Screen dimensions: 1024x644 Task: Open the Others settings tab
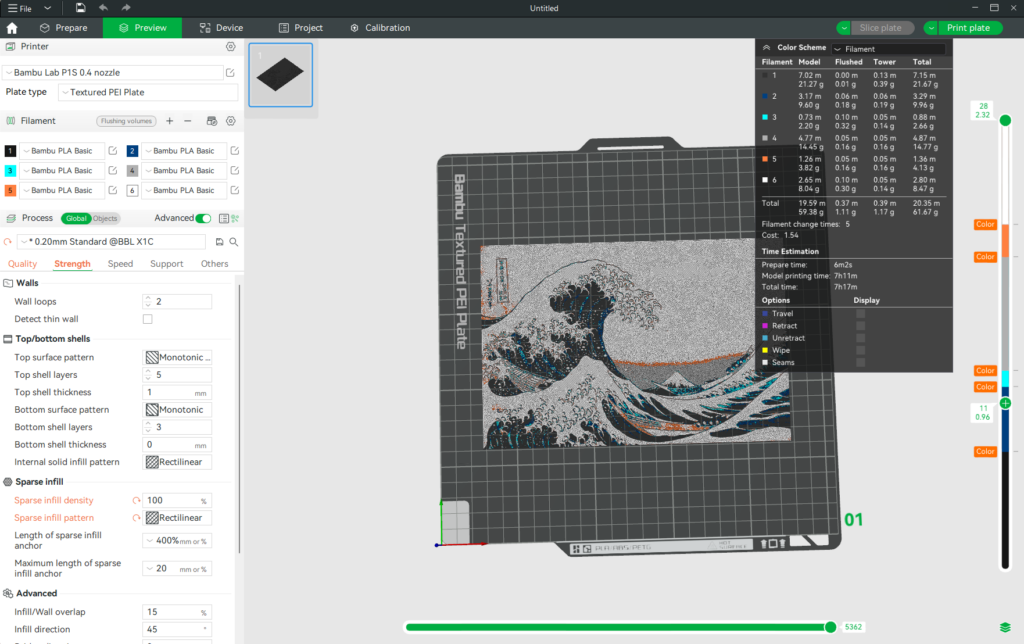click(x=214, y=264)
